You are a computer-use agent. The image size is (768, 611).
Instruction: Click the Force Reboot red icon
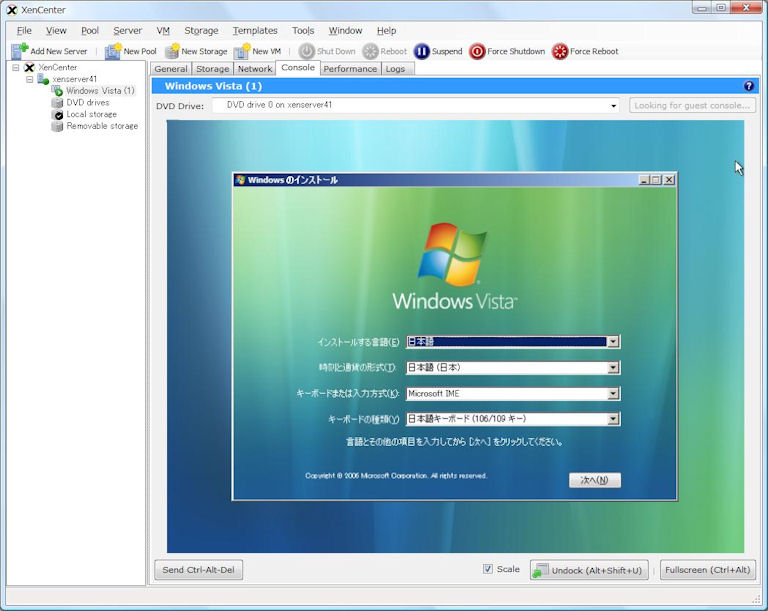pos(560,51)
